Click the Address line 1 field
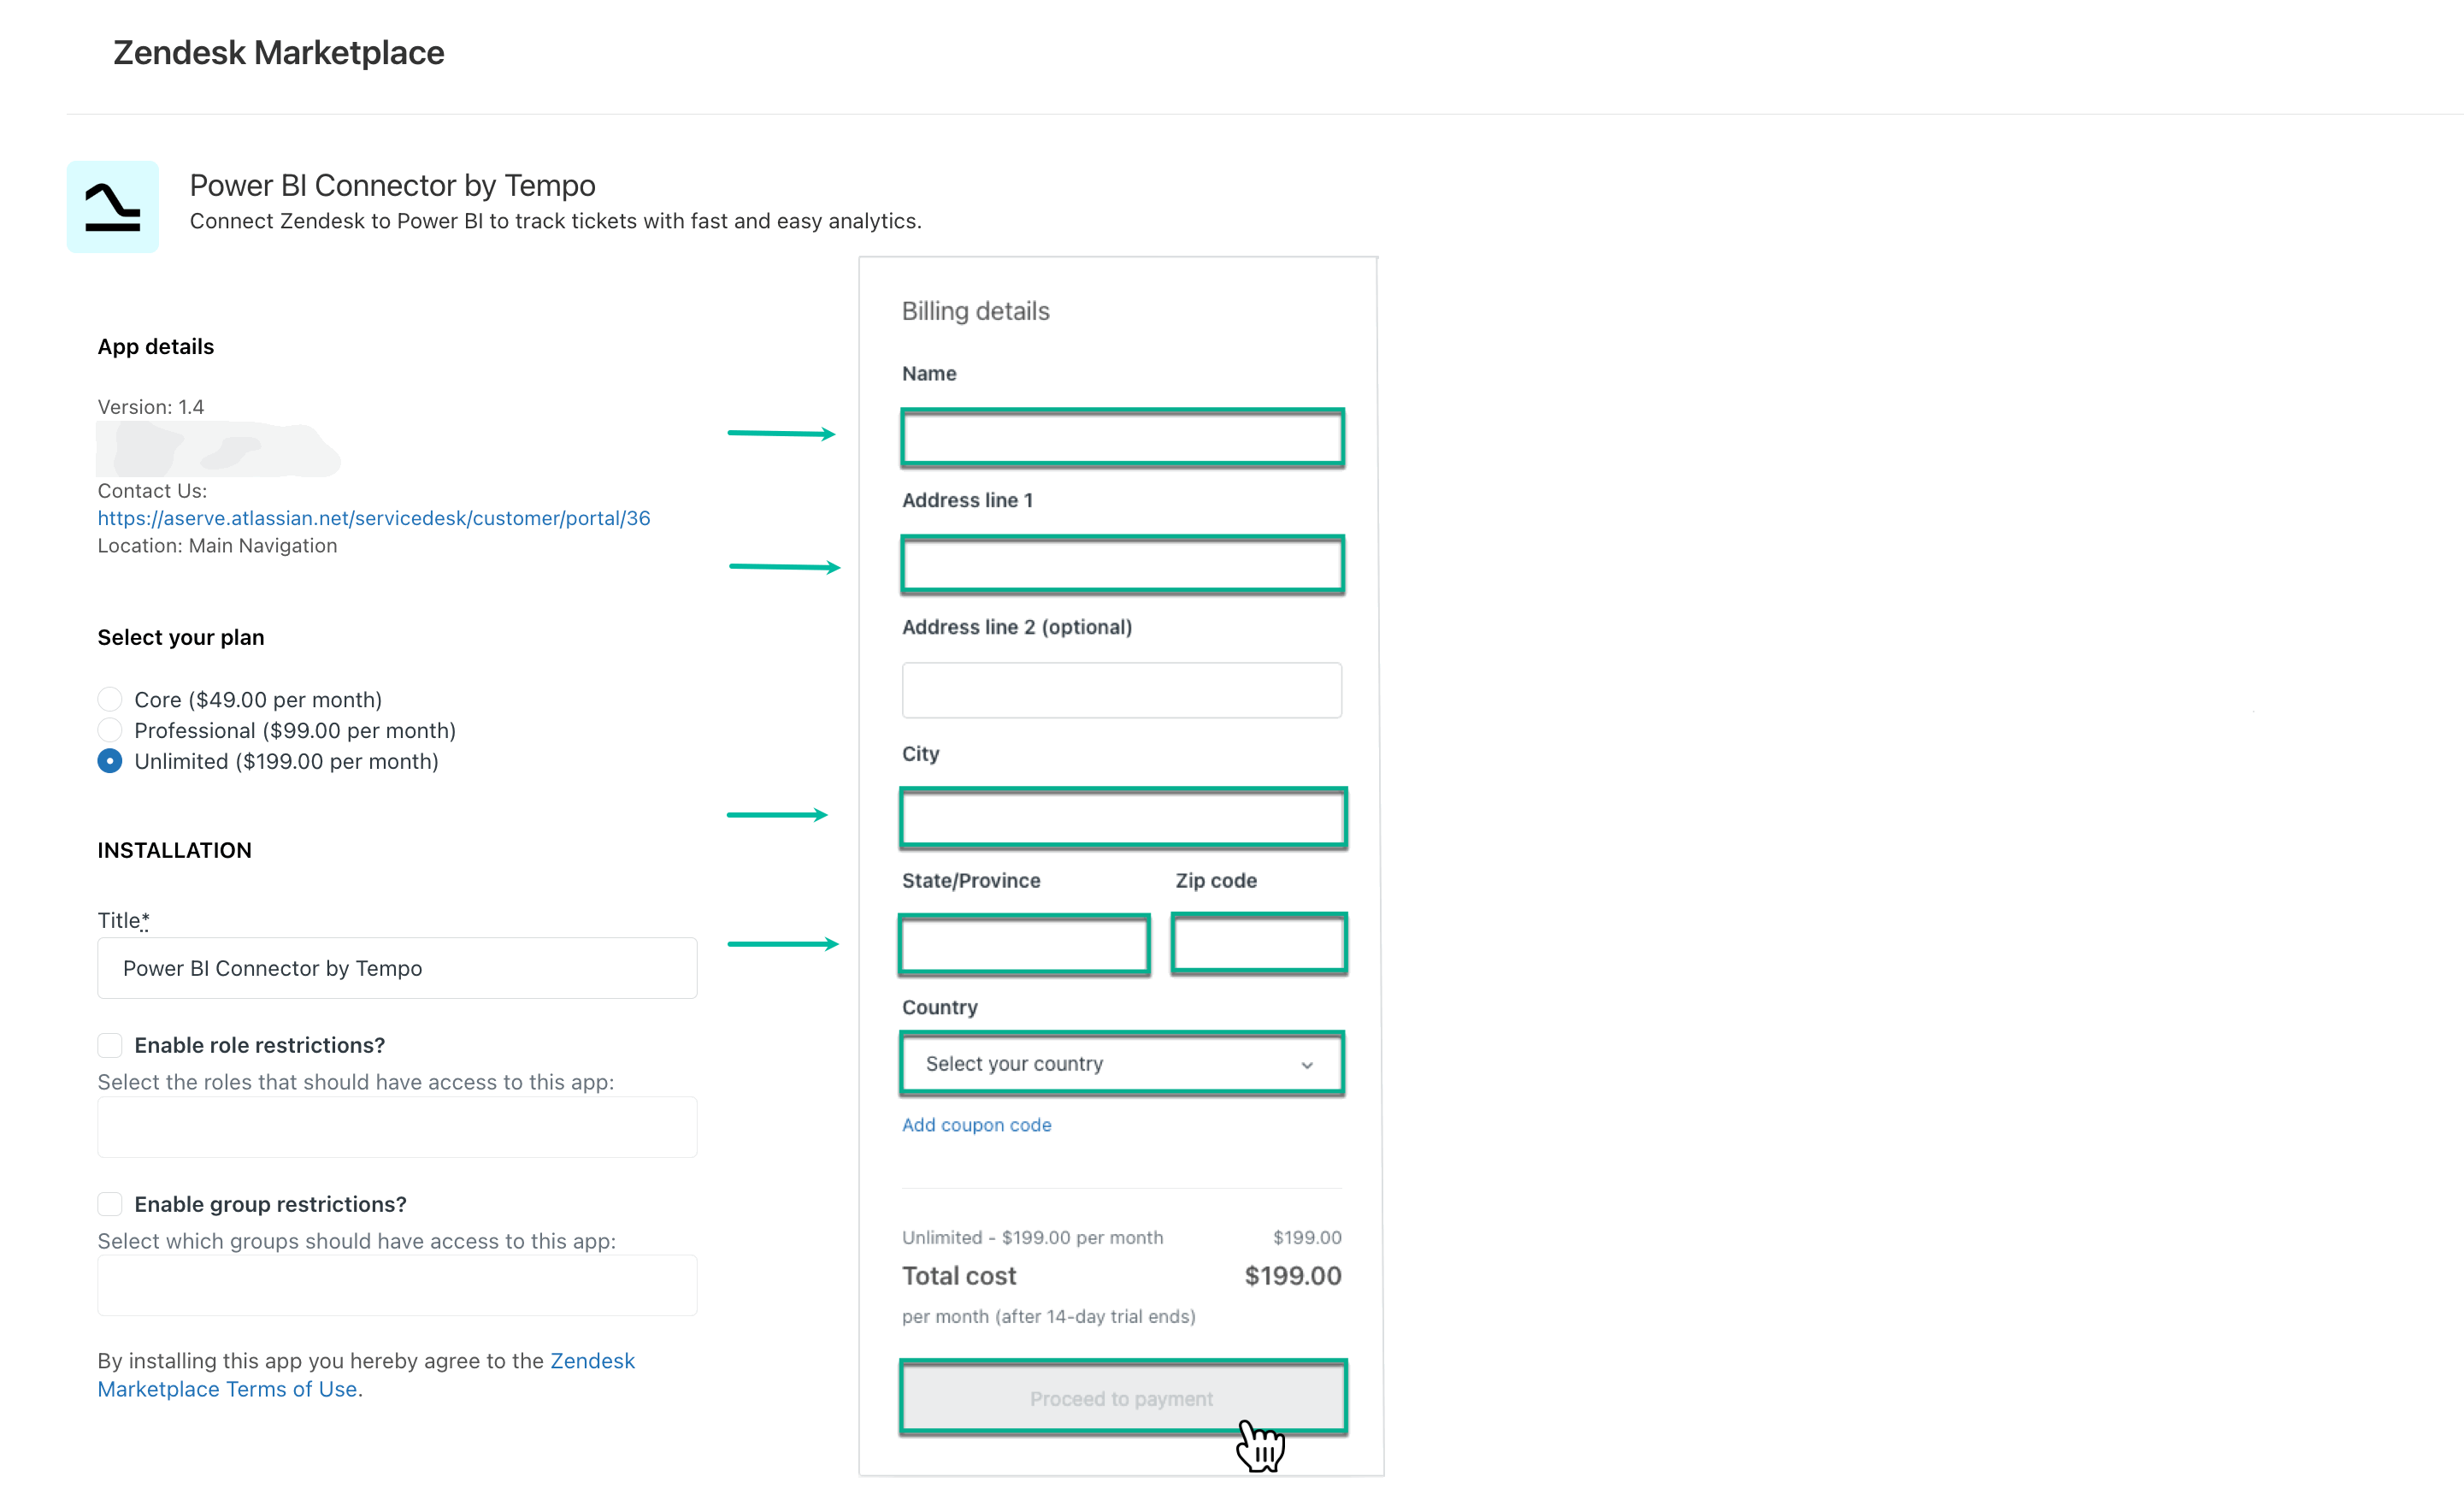 click(x=1122, y=564)
